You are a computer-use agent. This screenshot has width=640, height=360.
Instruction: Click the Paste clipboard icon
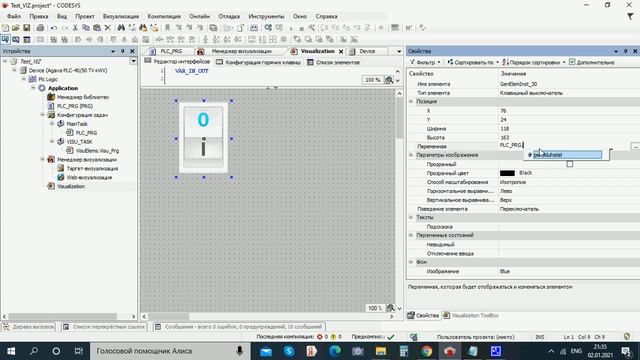[97, 28]
